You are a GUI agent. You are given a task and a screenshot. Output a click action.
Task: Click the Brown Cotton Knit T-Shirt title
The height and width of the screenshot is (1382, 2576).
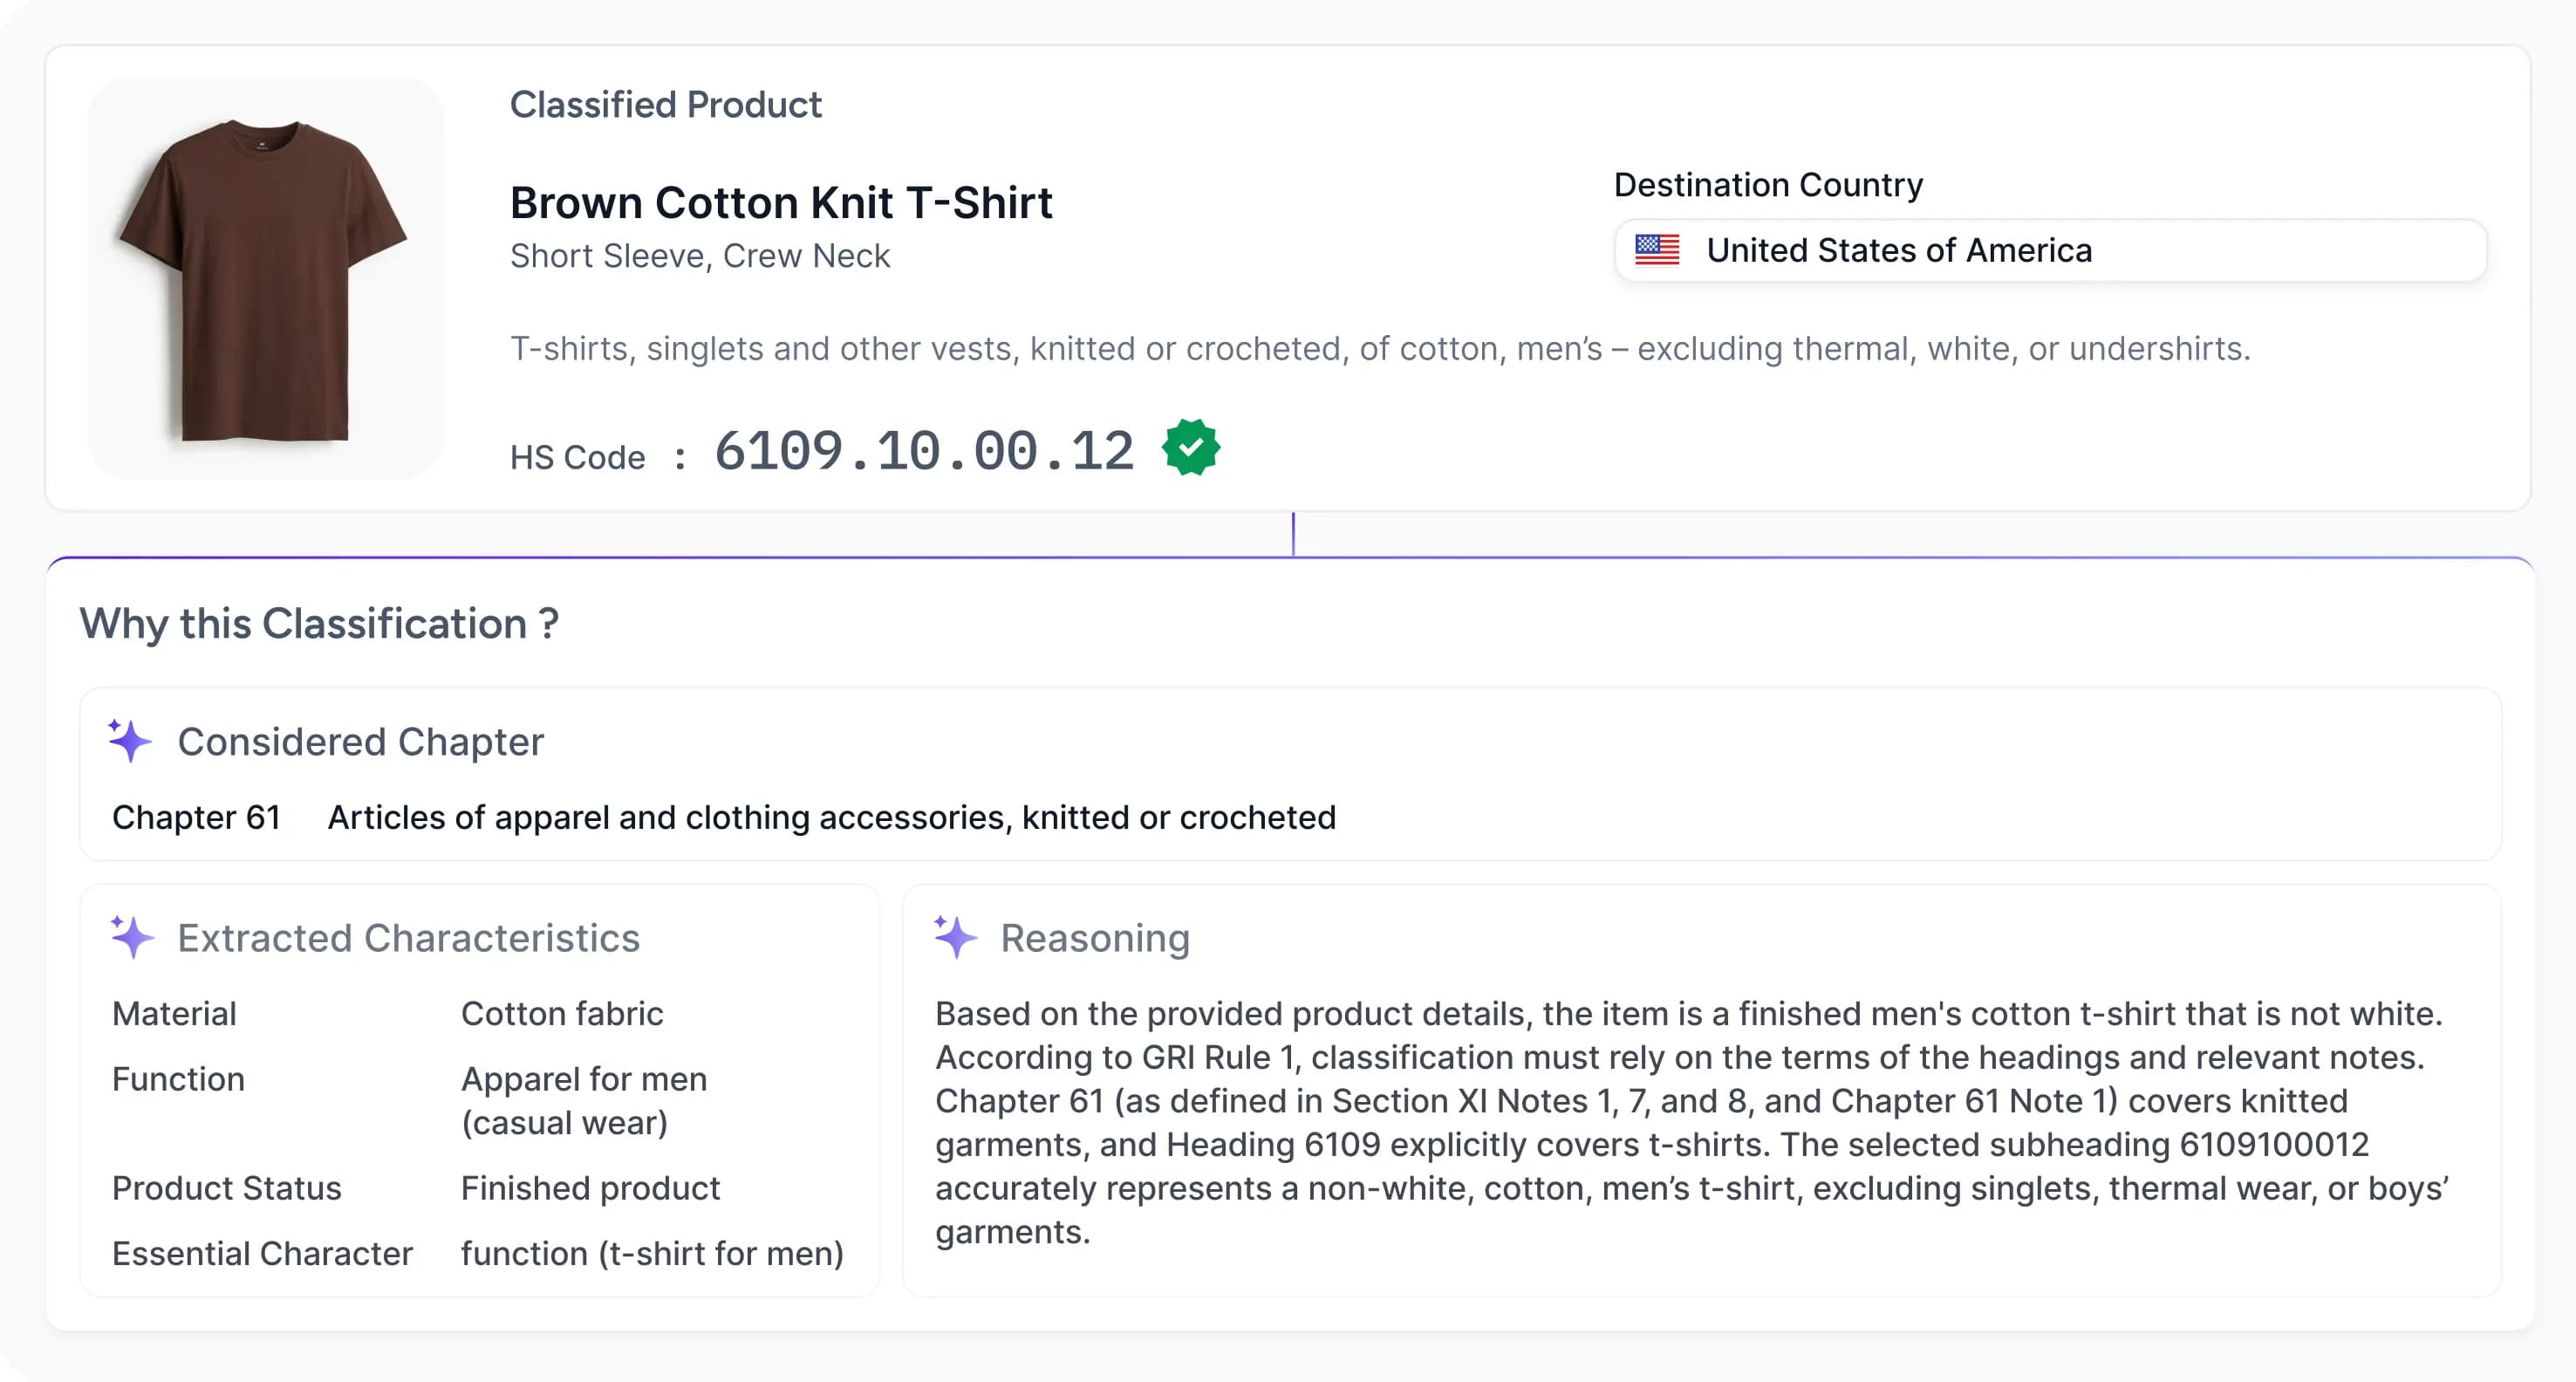pos(780,203)
